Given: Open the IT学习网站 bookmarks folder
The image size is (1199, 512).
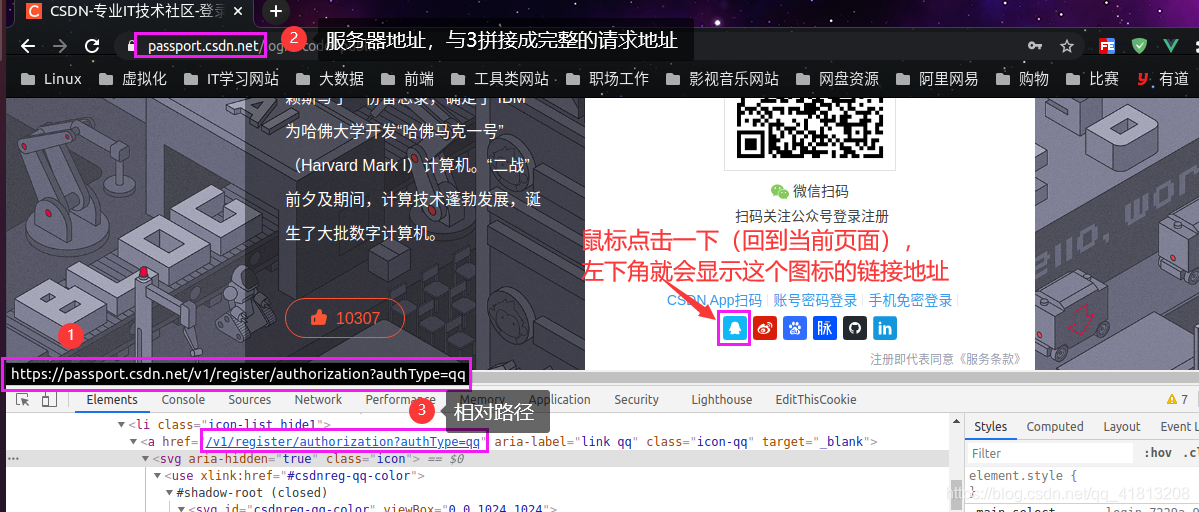Looking at the screenshot, I should pyautogui.click(x=232, y=79).
